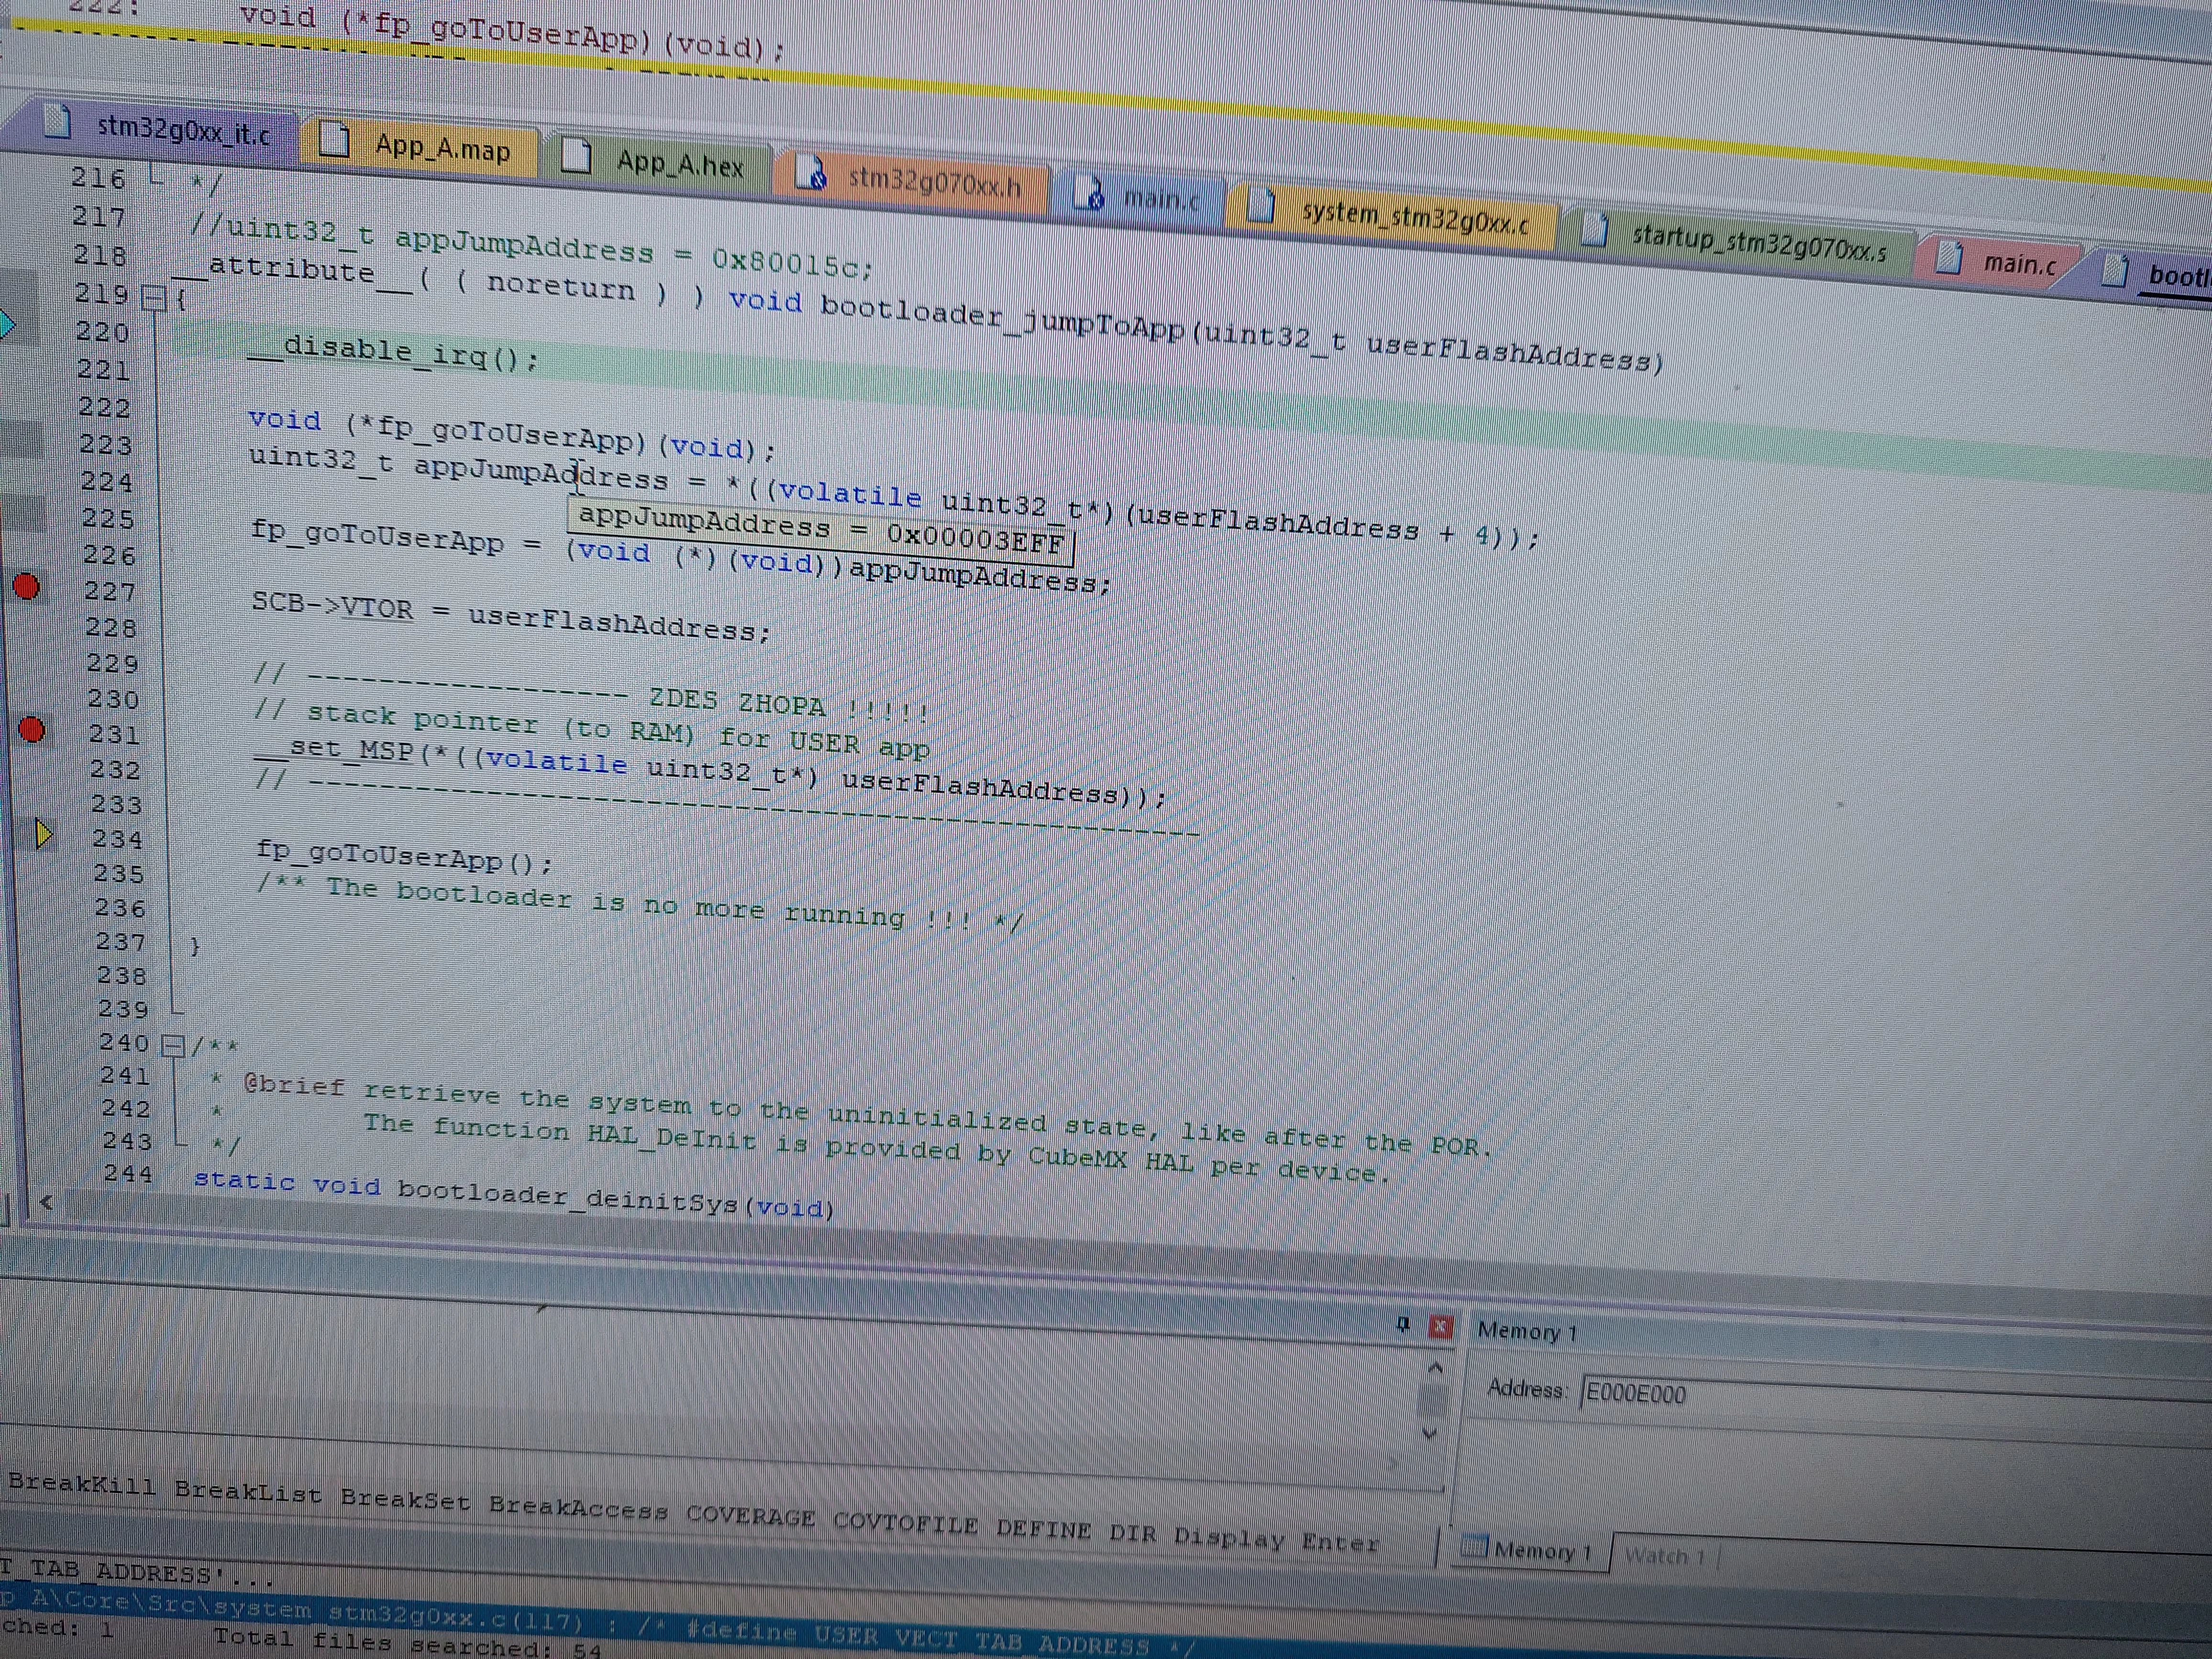Click the BreakAccess command hint

(578, 1508)
